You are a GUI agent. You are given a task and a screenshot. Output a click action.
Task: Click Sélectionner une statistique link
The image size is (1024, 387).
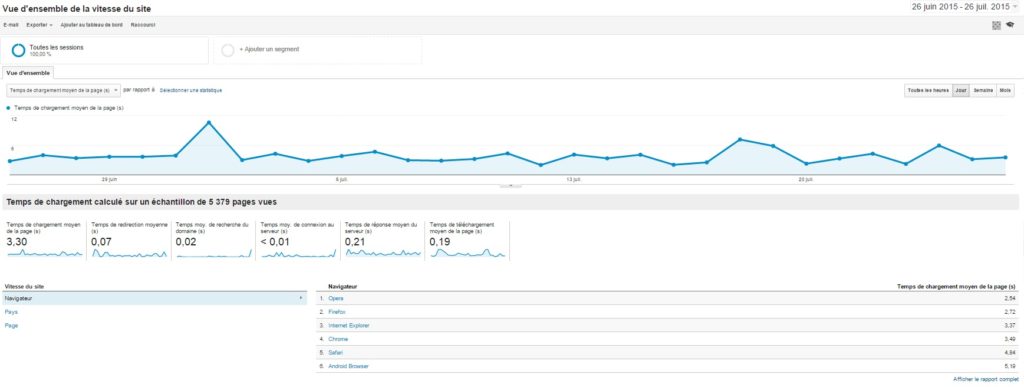pos(191,90)
